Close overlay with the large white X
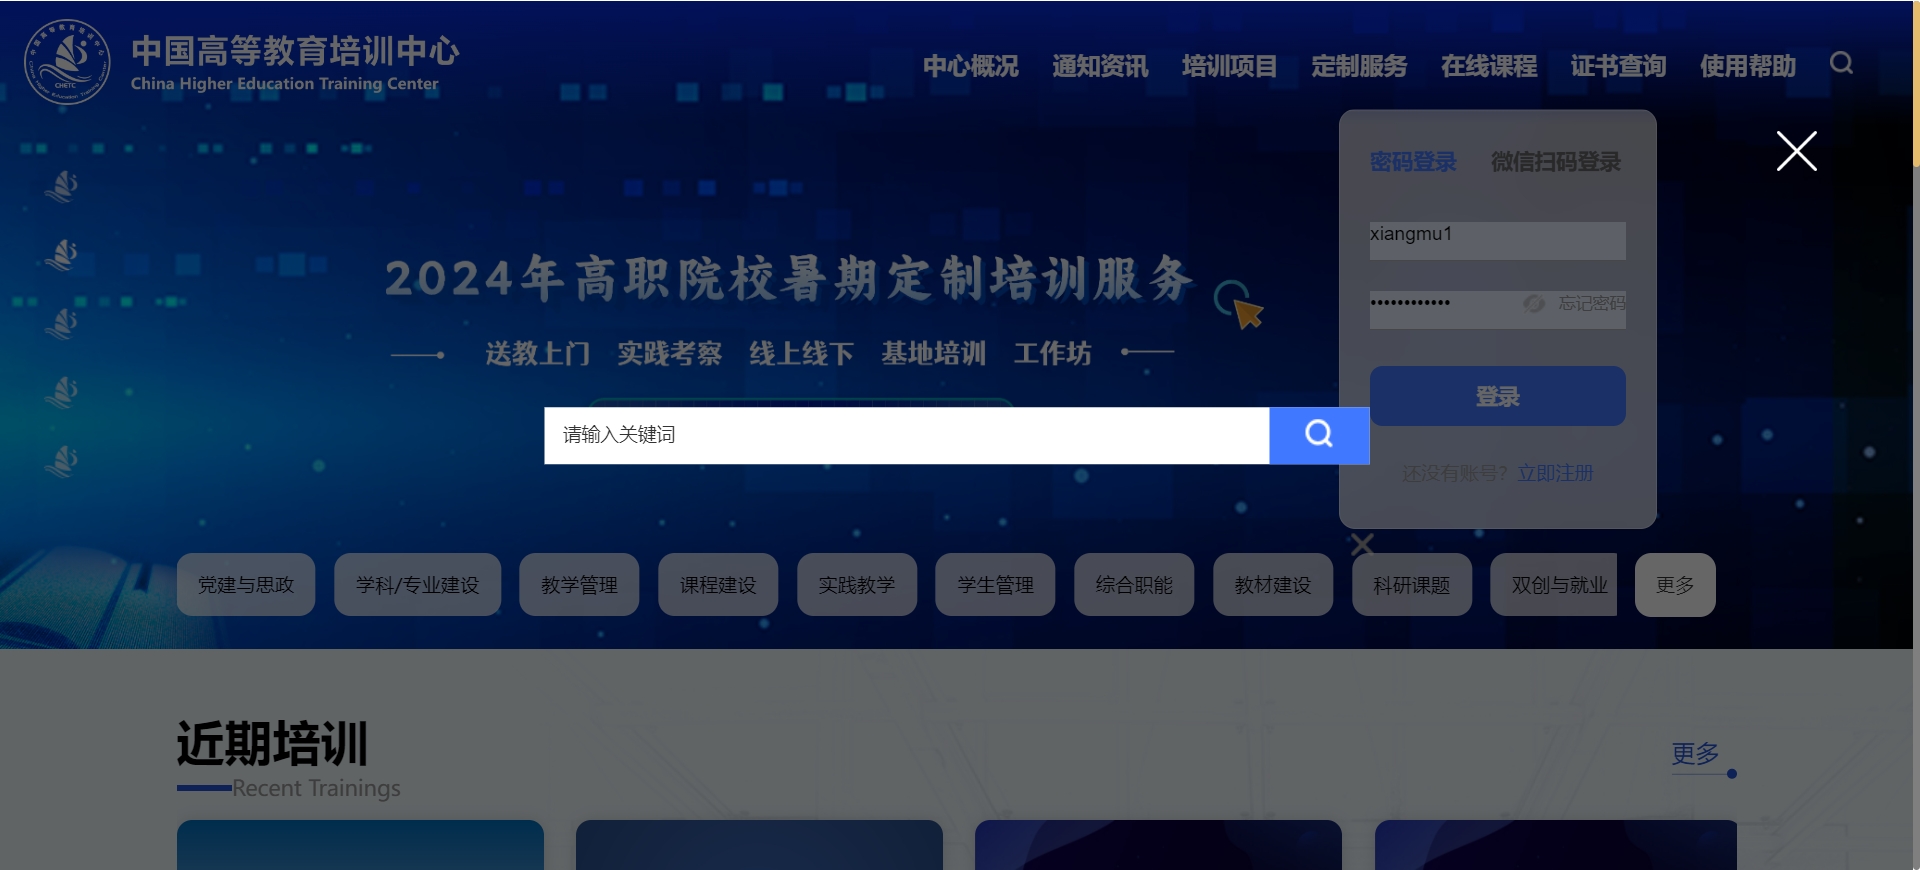 click(1796, 151)
